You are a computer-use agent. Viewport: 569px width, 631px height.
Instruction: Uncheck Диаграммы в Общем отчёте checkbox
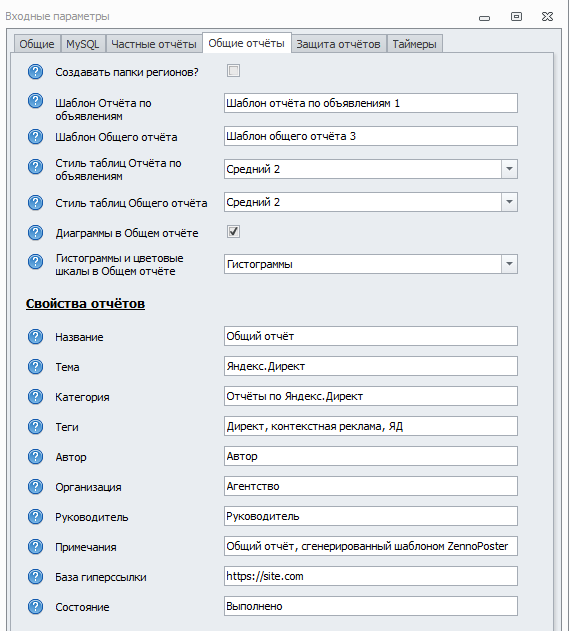click(x=233, y=231)
